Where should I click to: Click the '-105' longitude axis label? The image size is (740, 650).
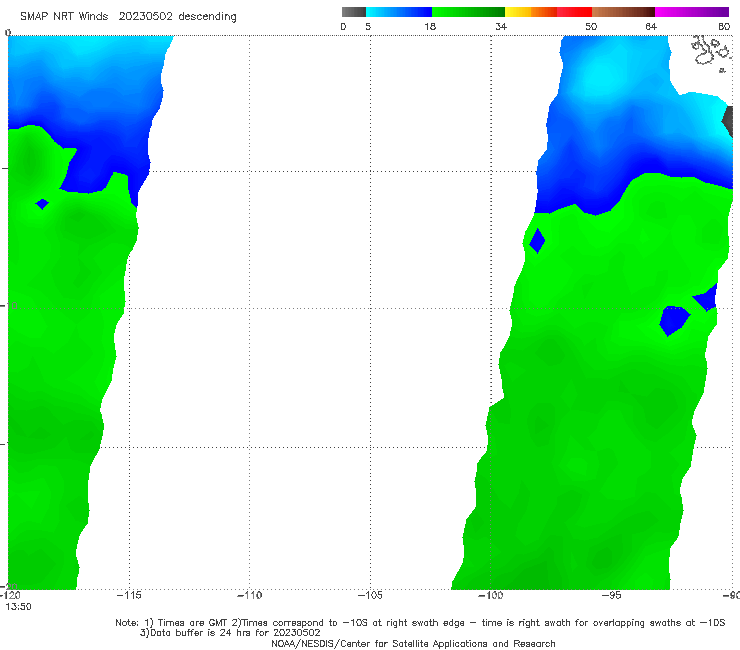(370, 596)
